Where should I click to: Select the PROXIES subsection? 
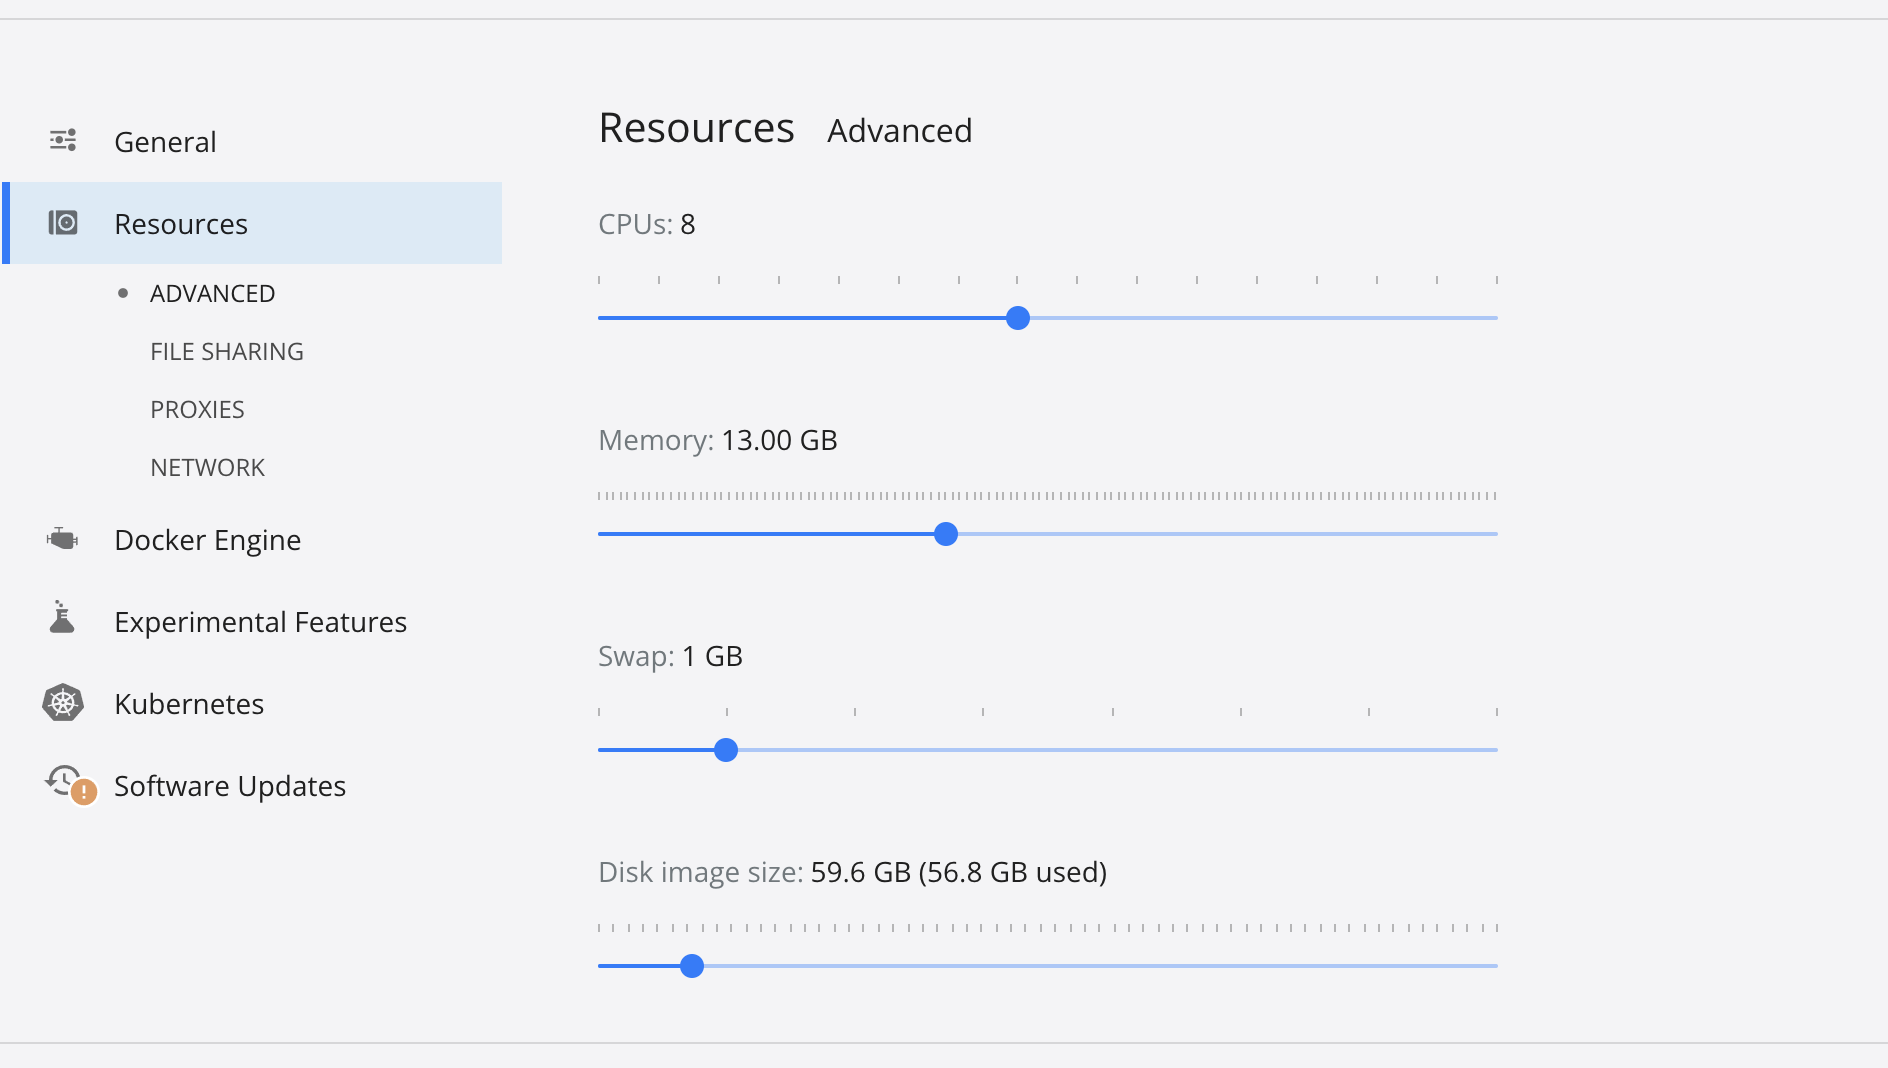197,410
